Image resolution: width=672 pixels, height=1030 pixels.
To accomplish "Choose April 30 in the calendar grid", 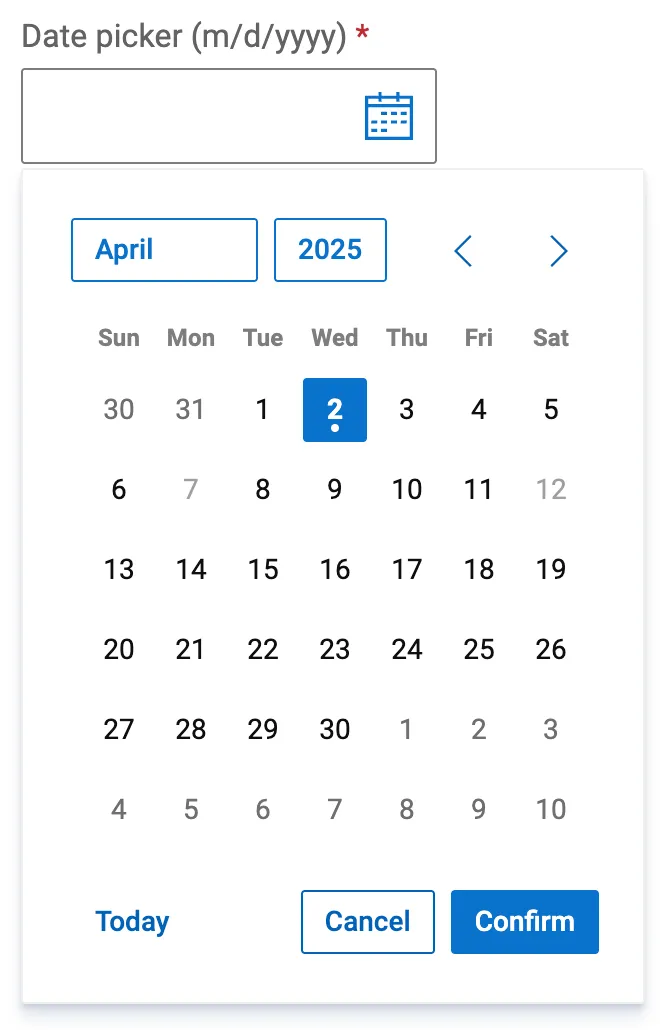I will coord(335,730).
